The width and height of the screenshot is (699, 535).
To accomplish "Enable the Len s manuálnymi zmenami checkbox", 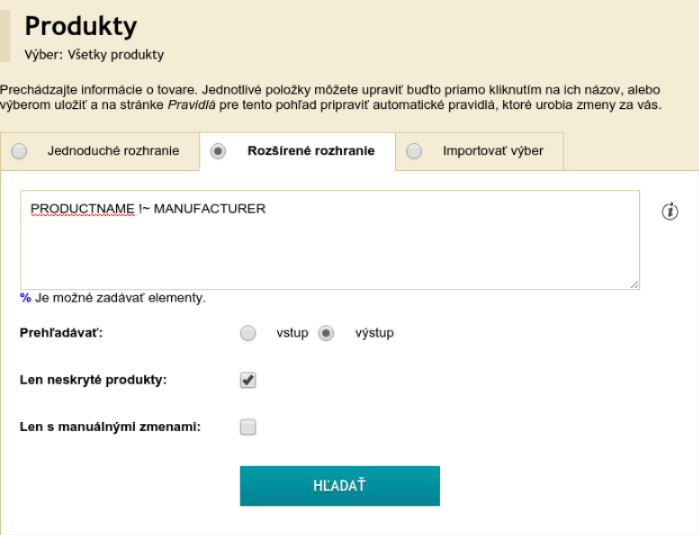I will point(248,427).
